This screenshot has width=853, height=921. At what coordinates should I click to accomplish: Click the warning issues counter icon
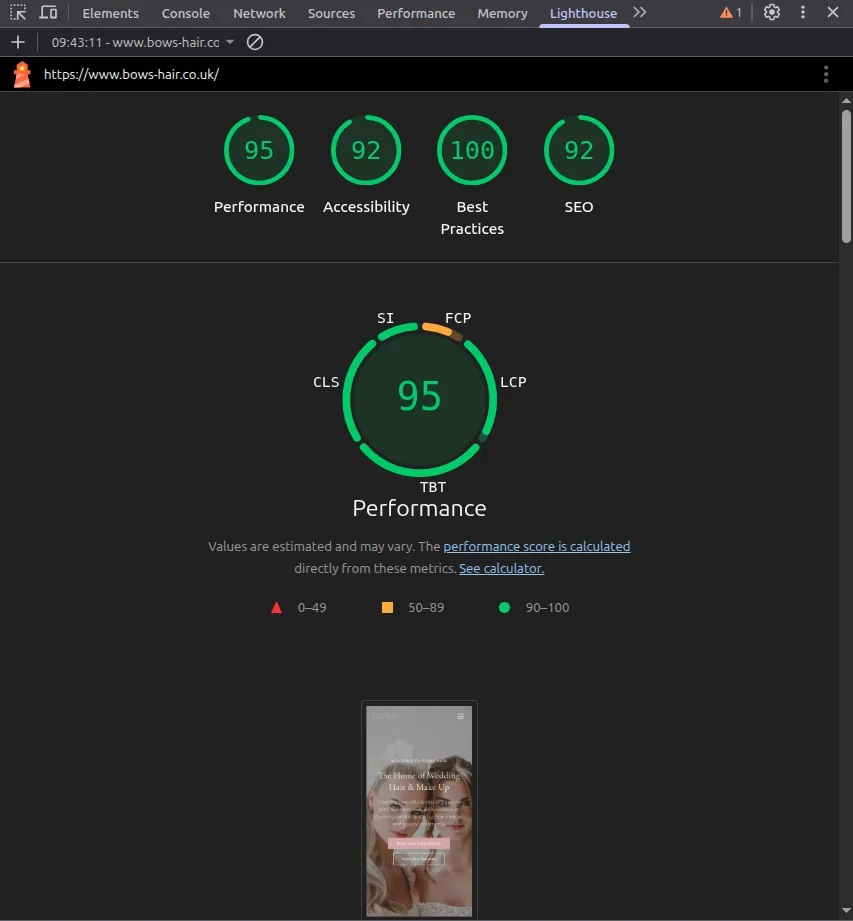click(731, 13)
